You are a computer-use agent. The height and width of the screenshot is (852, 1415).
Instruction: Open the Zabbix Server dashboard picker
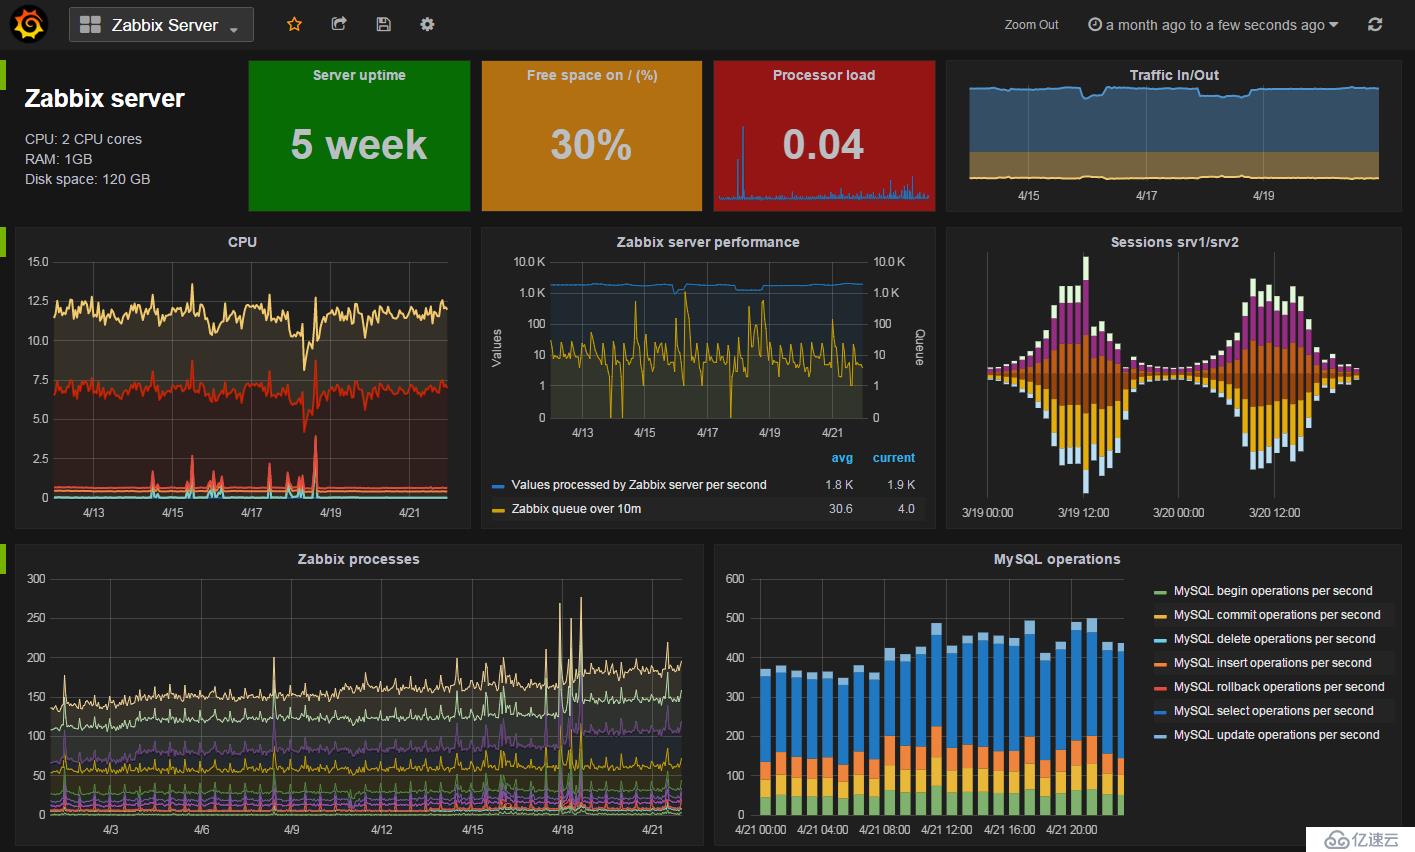[x=161, y=25]
